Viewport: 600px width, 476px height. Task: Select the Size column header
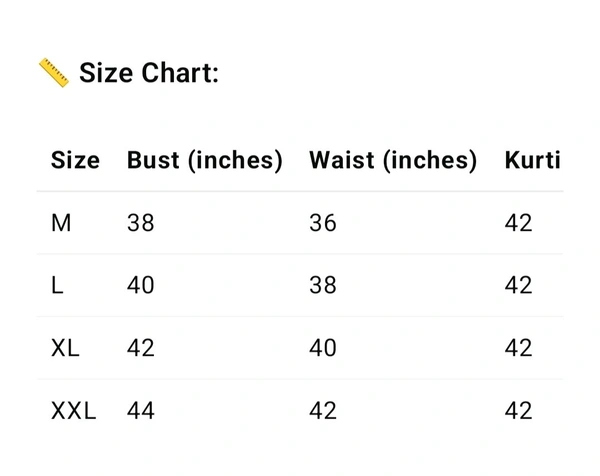pyautogui.click(x=75, y=160)
